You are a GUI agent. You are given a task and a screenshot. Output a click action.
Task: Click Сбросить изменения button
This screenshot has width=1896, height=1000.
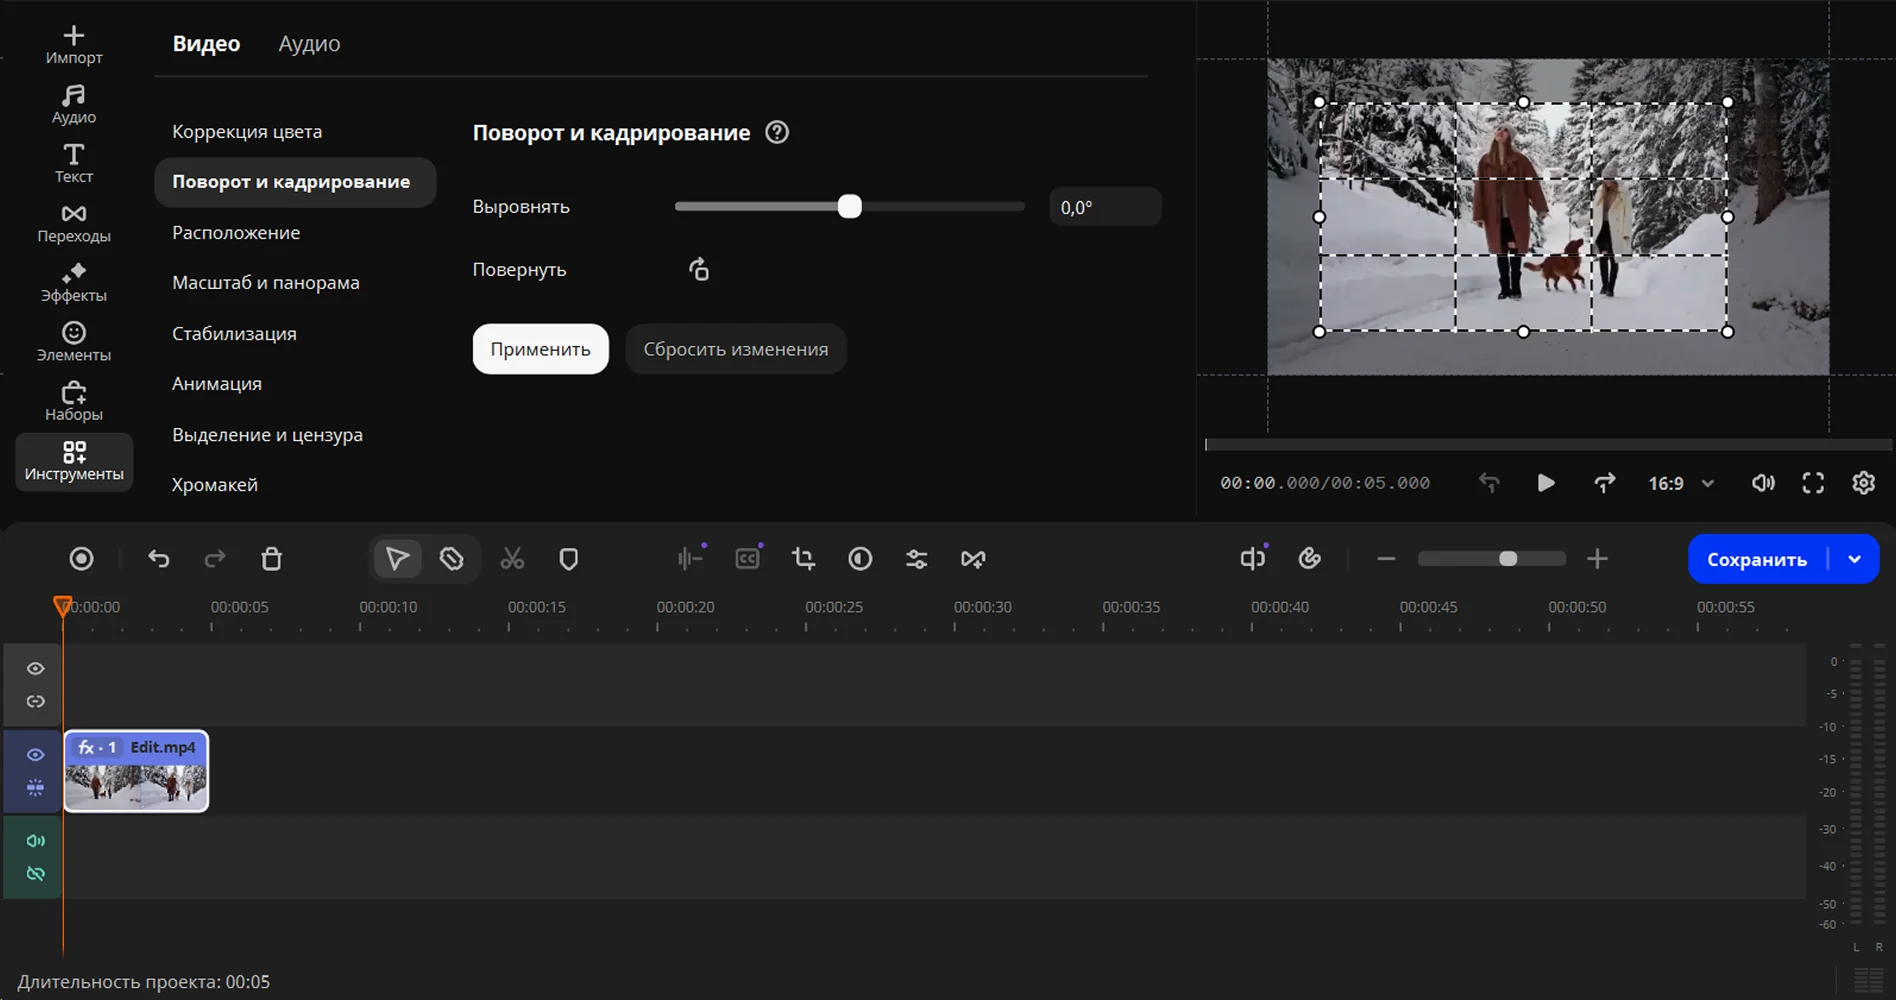(x=735, y=349)
